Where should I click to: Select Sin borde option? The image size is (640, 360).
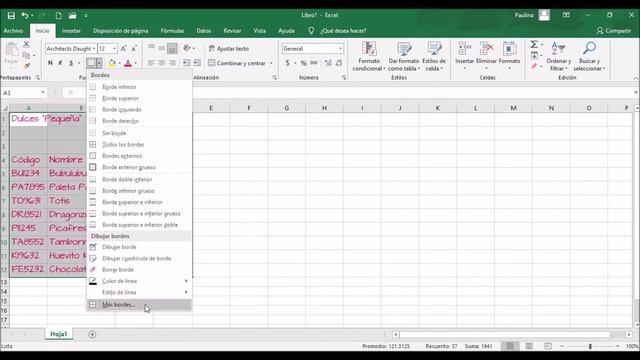(x=139, y=133)
